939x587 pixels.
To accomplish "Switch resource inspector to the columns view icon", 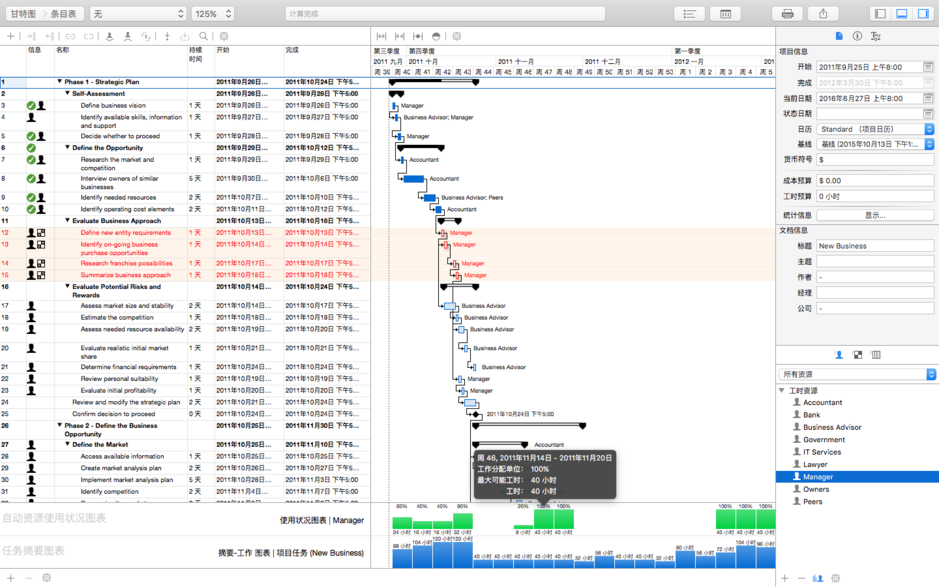I will point(876,354).
